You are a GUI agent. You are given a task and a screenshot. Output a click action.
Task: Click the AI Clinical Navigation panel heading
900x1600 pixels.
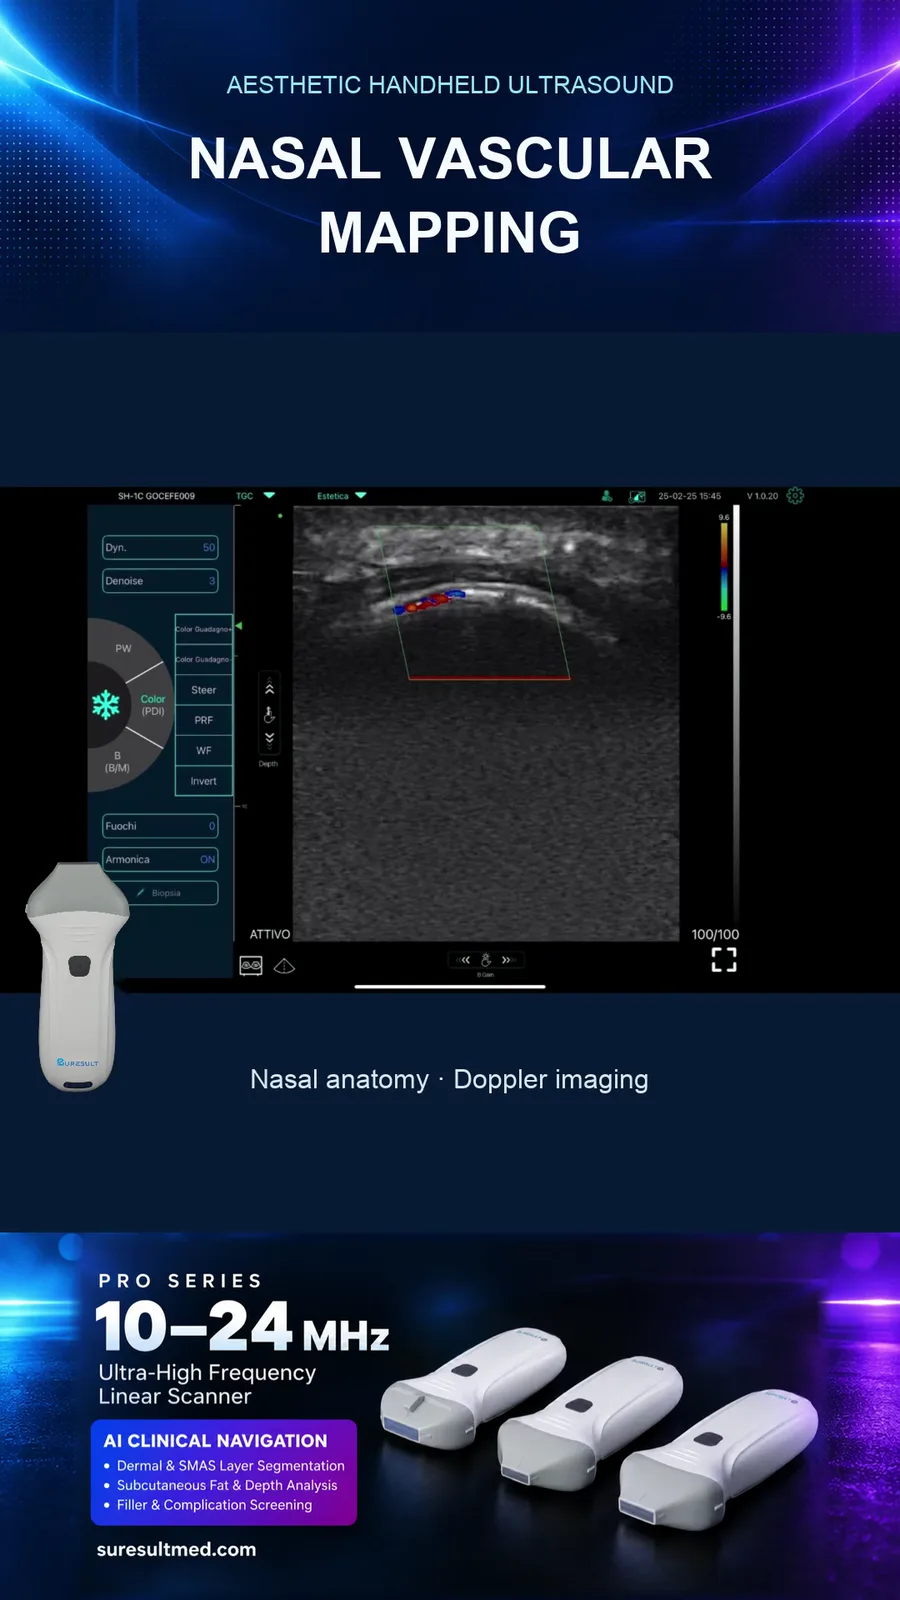(x=216, y=1441)
